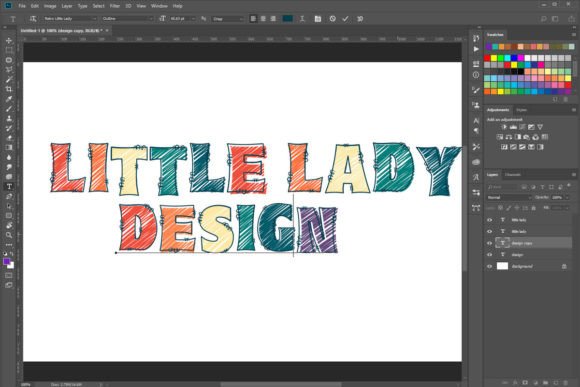Screen dimensions: 580x387
Task: Select the Eyedropper tool
Action: [x=9, y=99]
